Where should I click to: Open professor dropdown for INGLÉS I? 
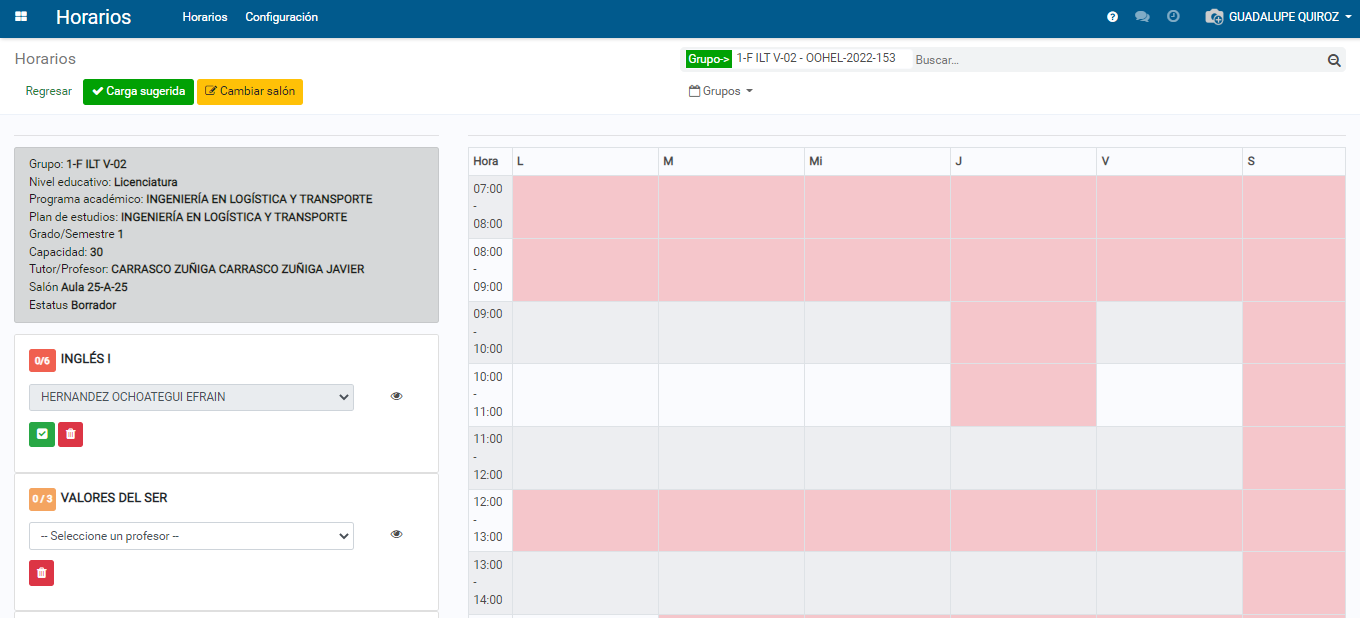point(191,397)
